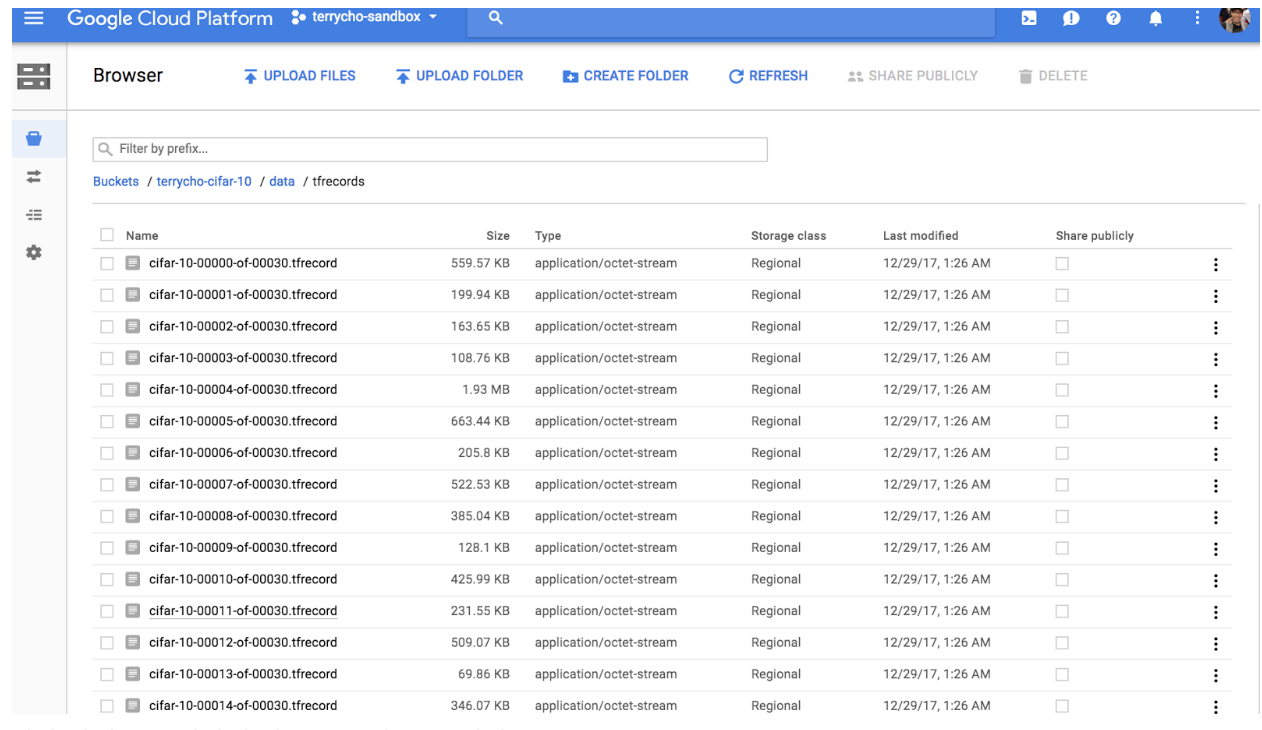Select checkbox for cifar-10-00000-of-00030.tfrecord
Image resolution: width=1262 pixels, height=730 pixels.
point(107,263)
